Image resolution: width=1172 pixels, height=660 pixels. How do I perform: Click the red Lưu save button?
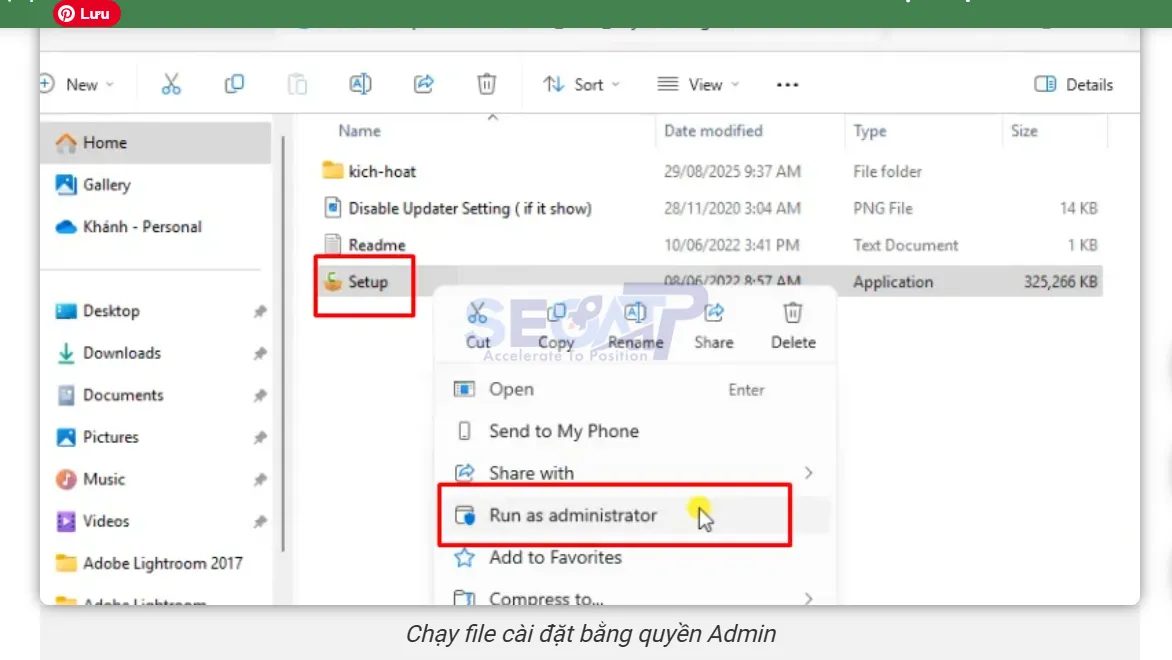pyautogui.click(x=85, y=14)
